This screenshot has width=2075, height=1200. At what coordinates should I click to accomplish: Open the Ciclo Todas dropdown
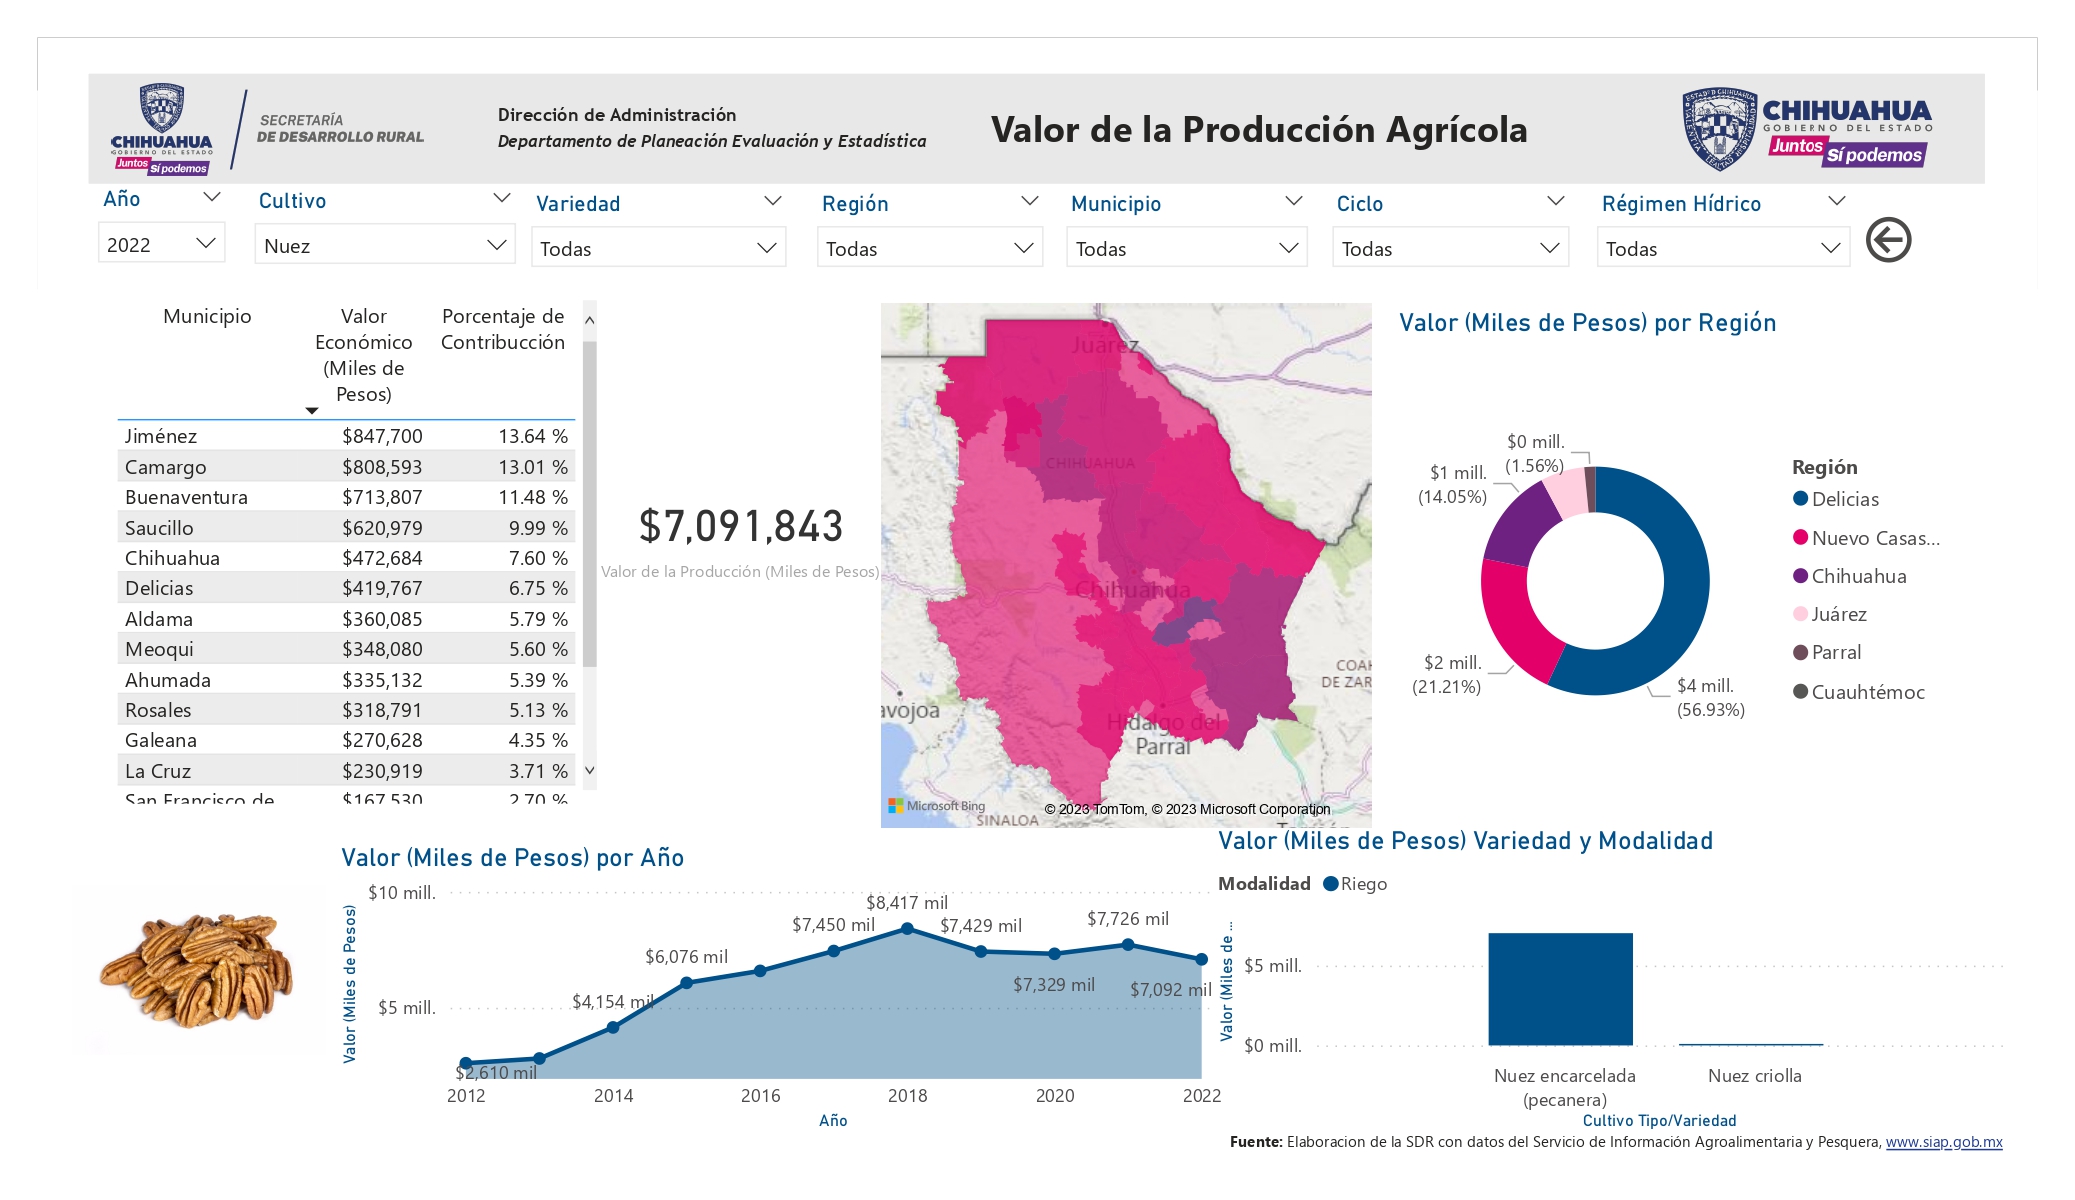point(1450,248)
